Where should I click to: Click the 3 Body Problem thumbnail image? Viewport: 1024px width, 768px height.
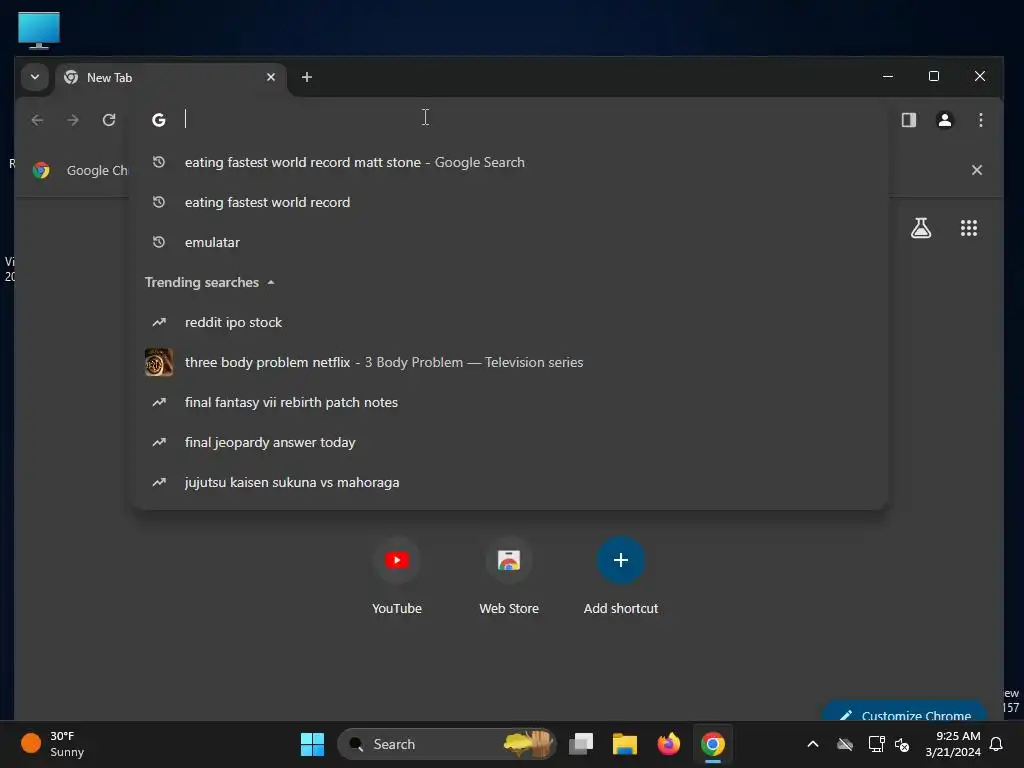click(159, 362)
